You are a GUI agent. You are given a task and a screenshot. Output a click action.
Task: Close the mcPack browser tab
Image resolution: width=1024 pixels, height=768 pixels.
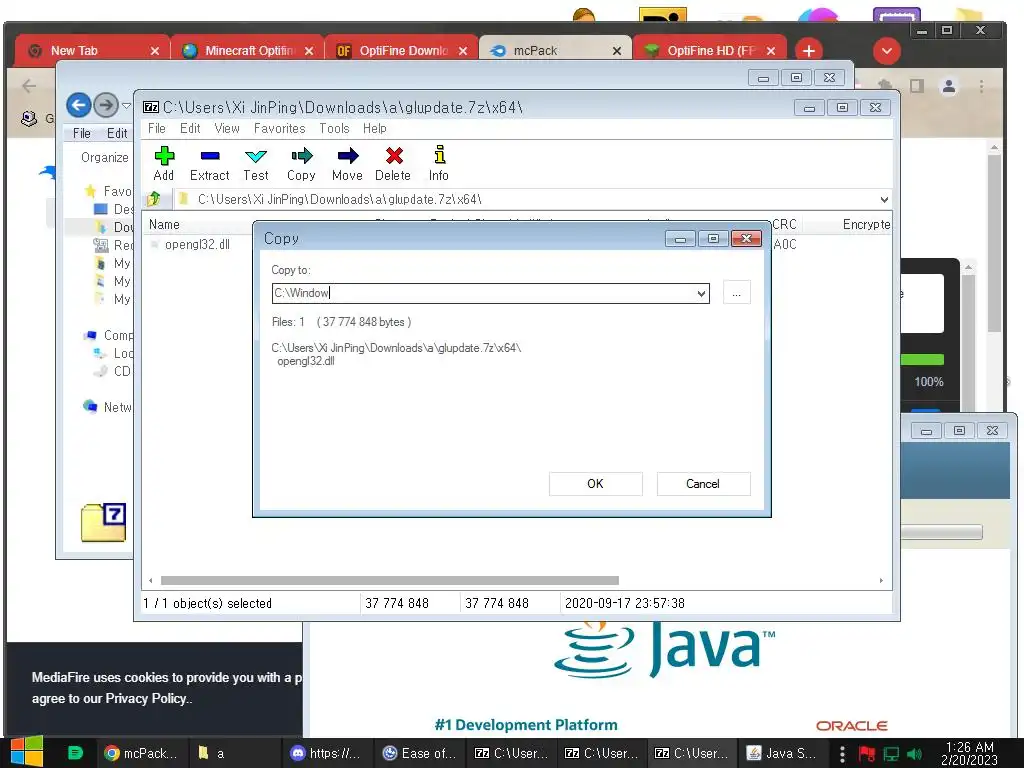(x=616, y=51)
